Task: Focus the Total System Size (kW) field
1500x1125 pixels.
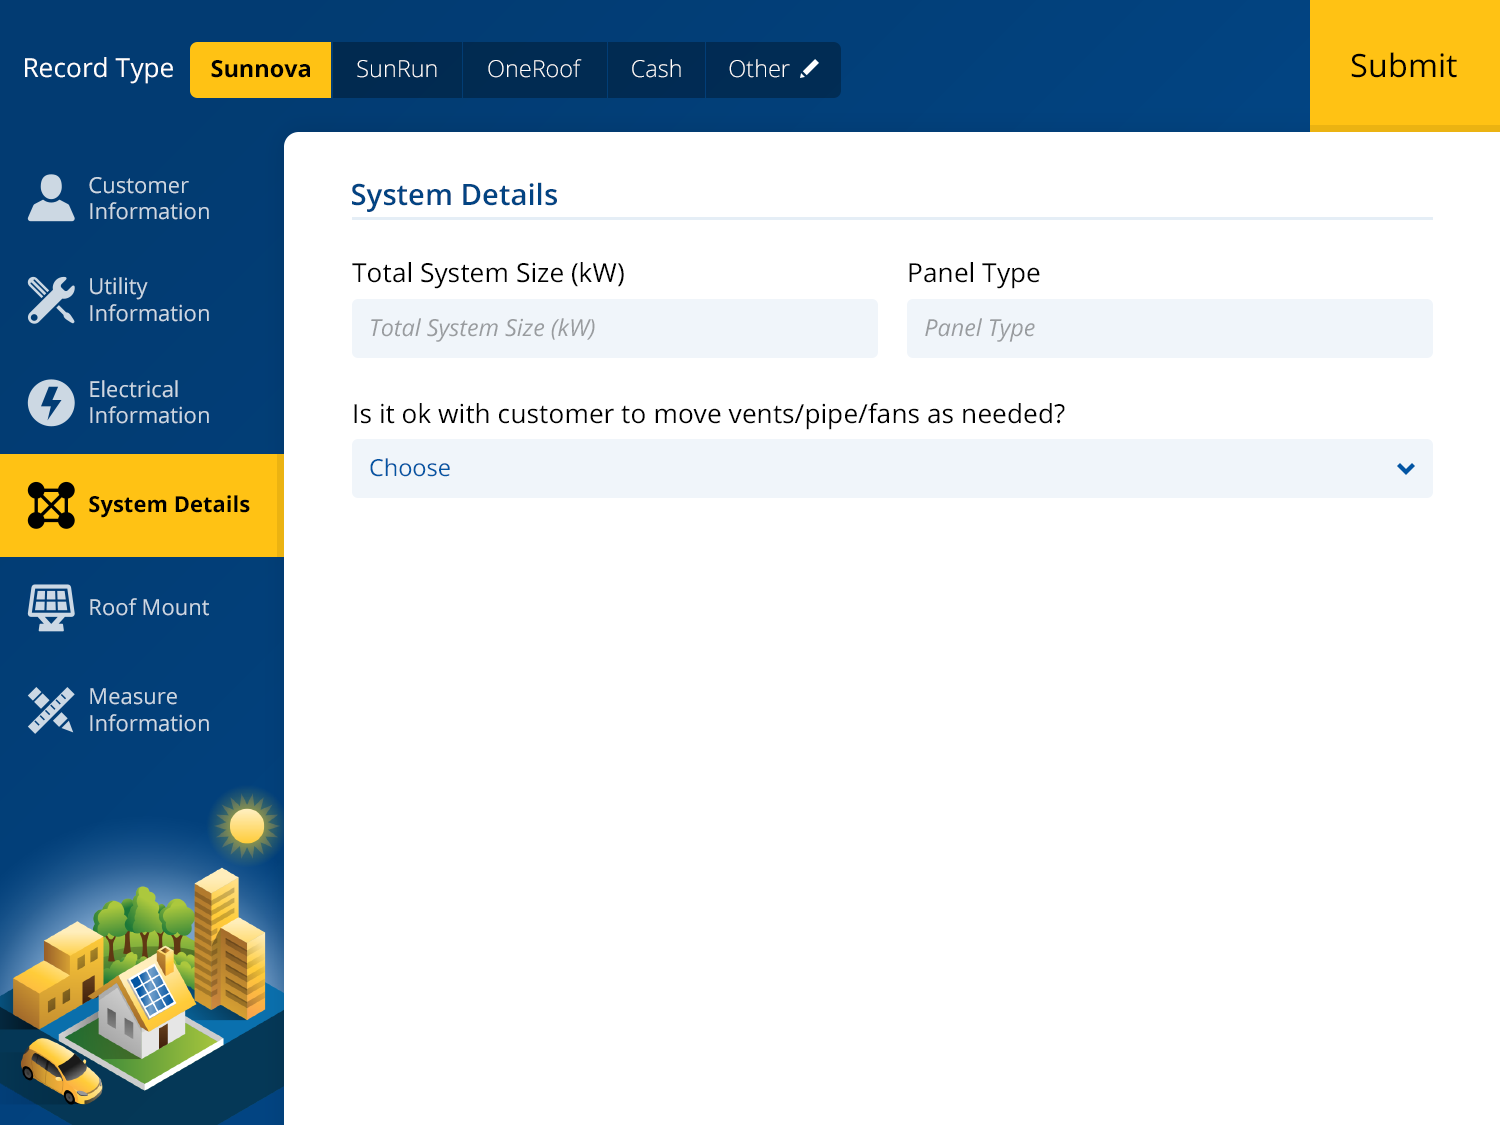Action: coord(614,328)
